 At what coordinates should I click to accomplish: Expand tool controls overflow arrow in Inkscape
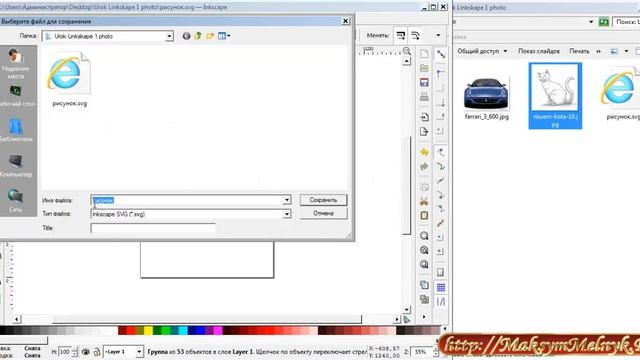[x=438, y=36]
